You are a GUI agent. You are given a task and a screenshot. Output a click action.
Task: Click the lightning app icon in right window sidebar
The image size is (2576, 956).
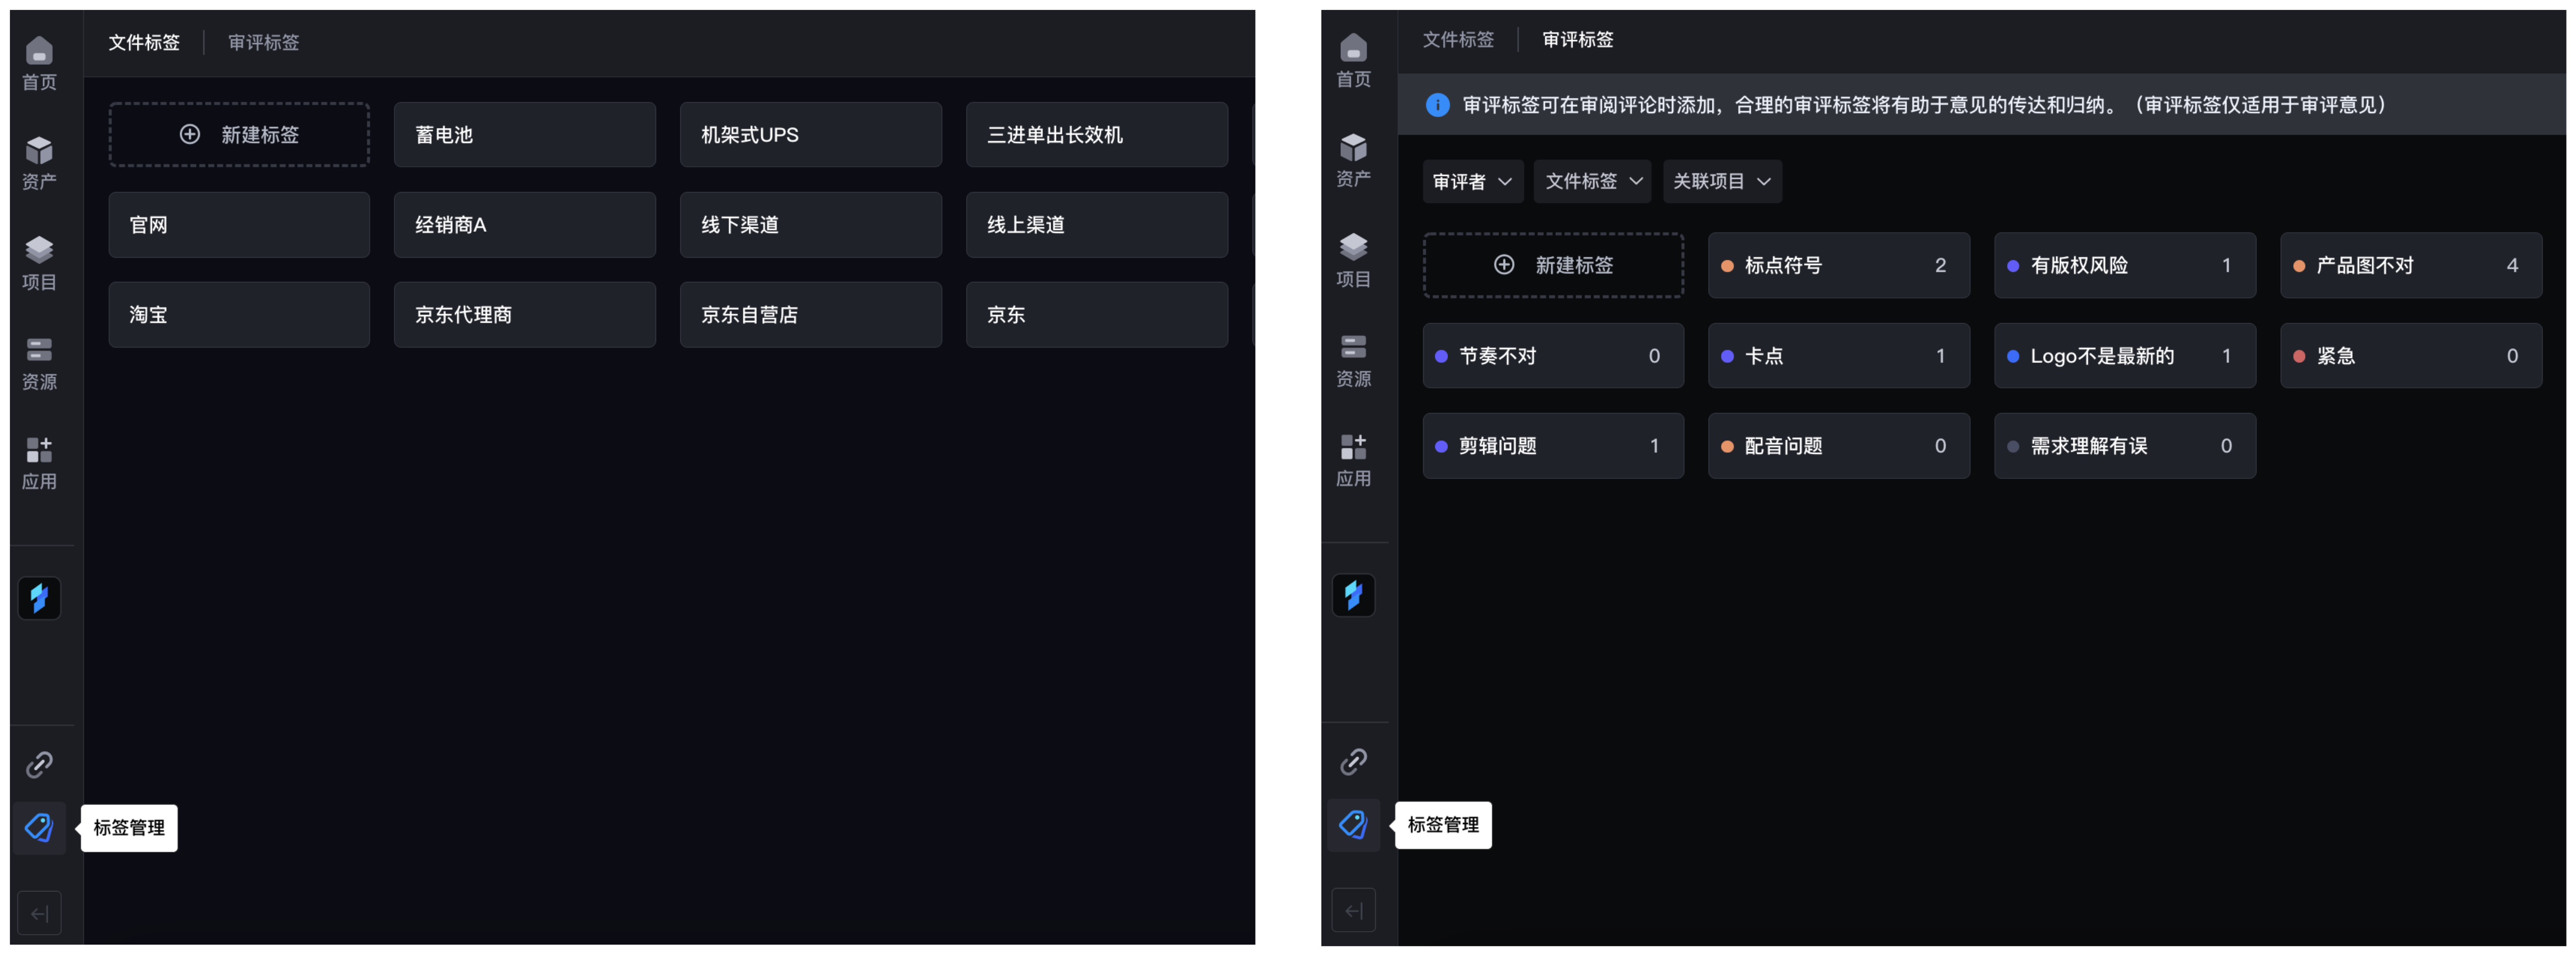[1353, 595]
